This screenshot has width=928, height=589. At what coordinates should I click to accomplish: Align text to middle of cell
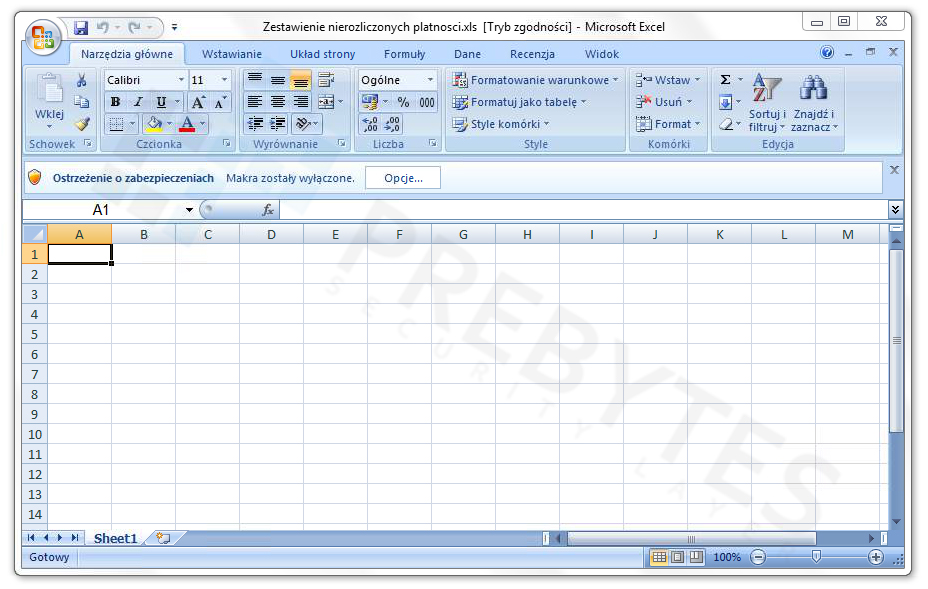278,79
